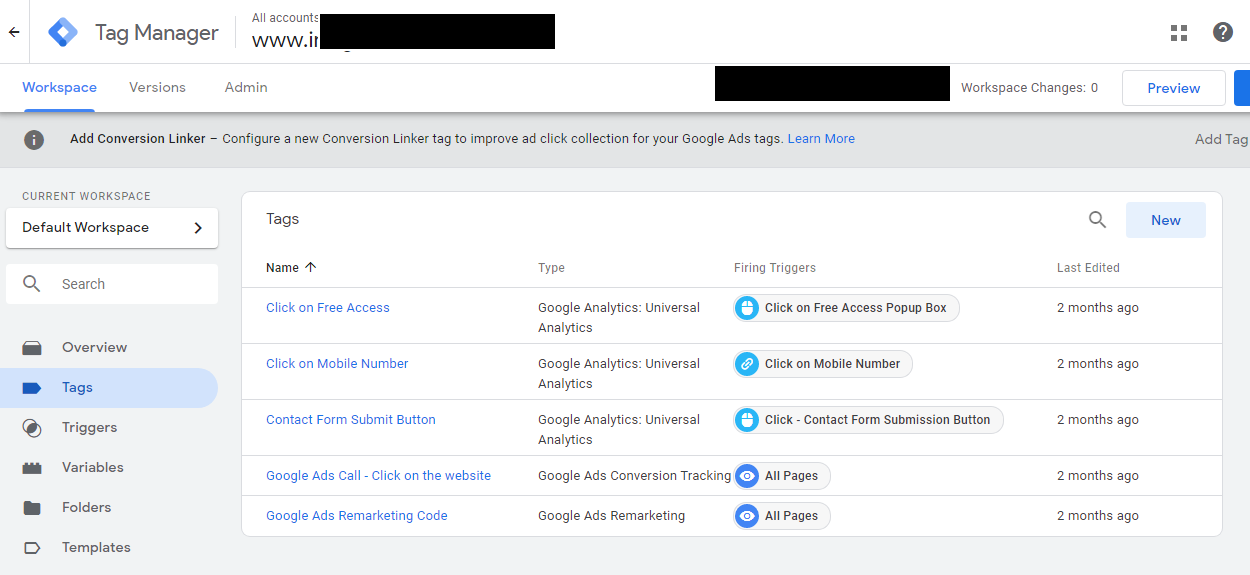The height and width of the screenshot is (575, 1250).
Task: Click the info icon in Conversion Linker banner
Action: click(34, 139)
